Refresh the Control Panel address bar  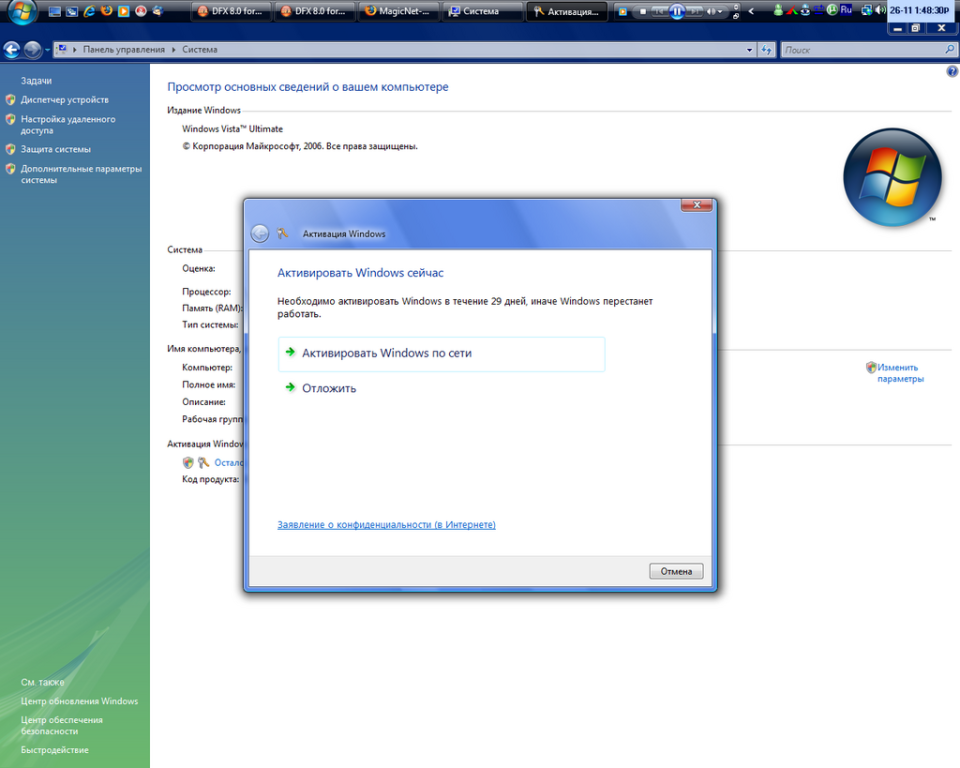767,50
